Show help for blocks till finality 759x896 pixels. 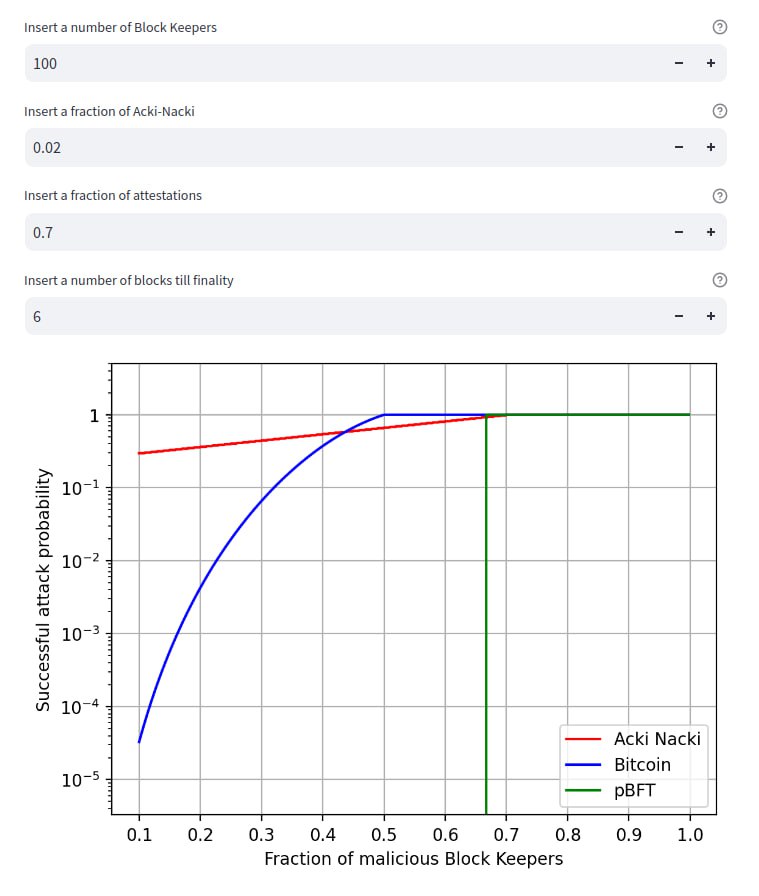point(719,280)
